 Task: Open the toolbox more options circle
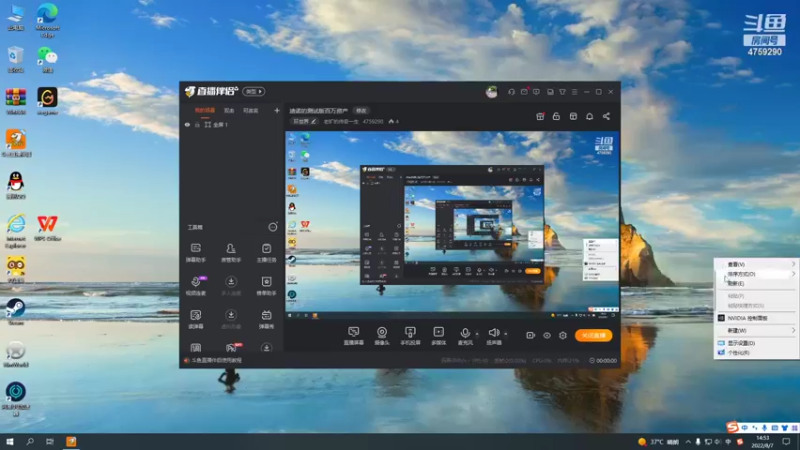[x=273, y=227]
